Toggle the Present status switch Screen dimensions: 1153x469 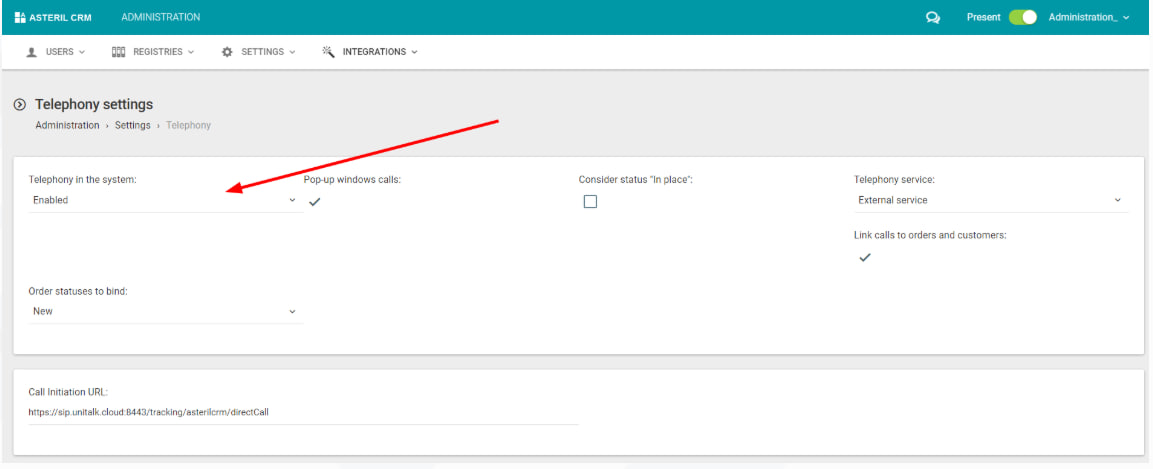[x=1022, y=17]
